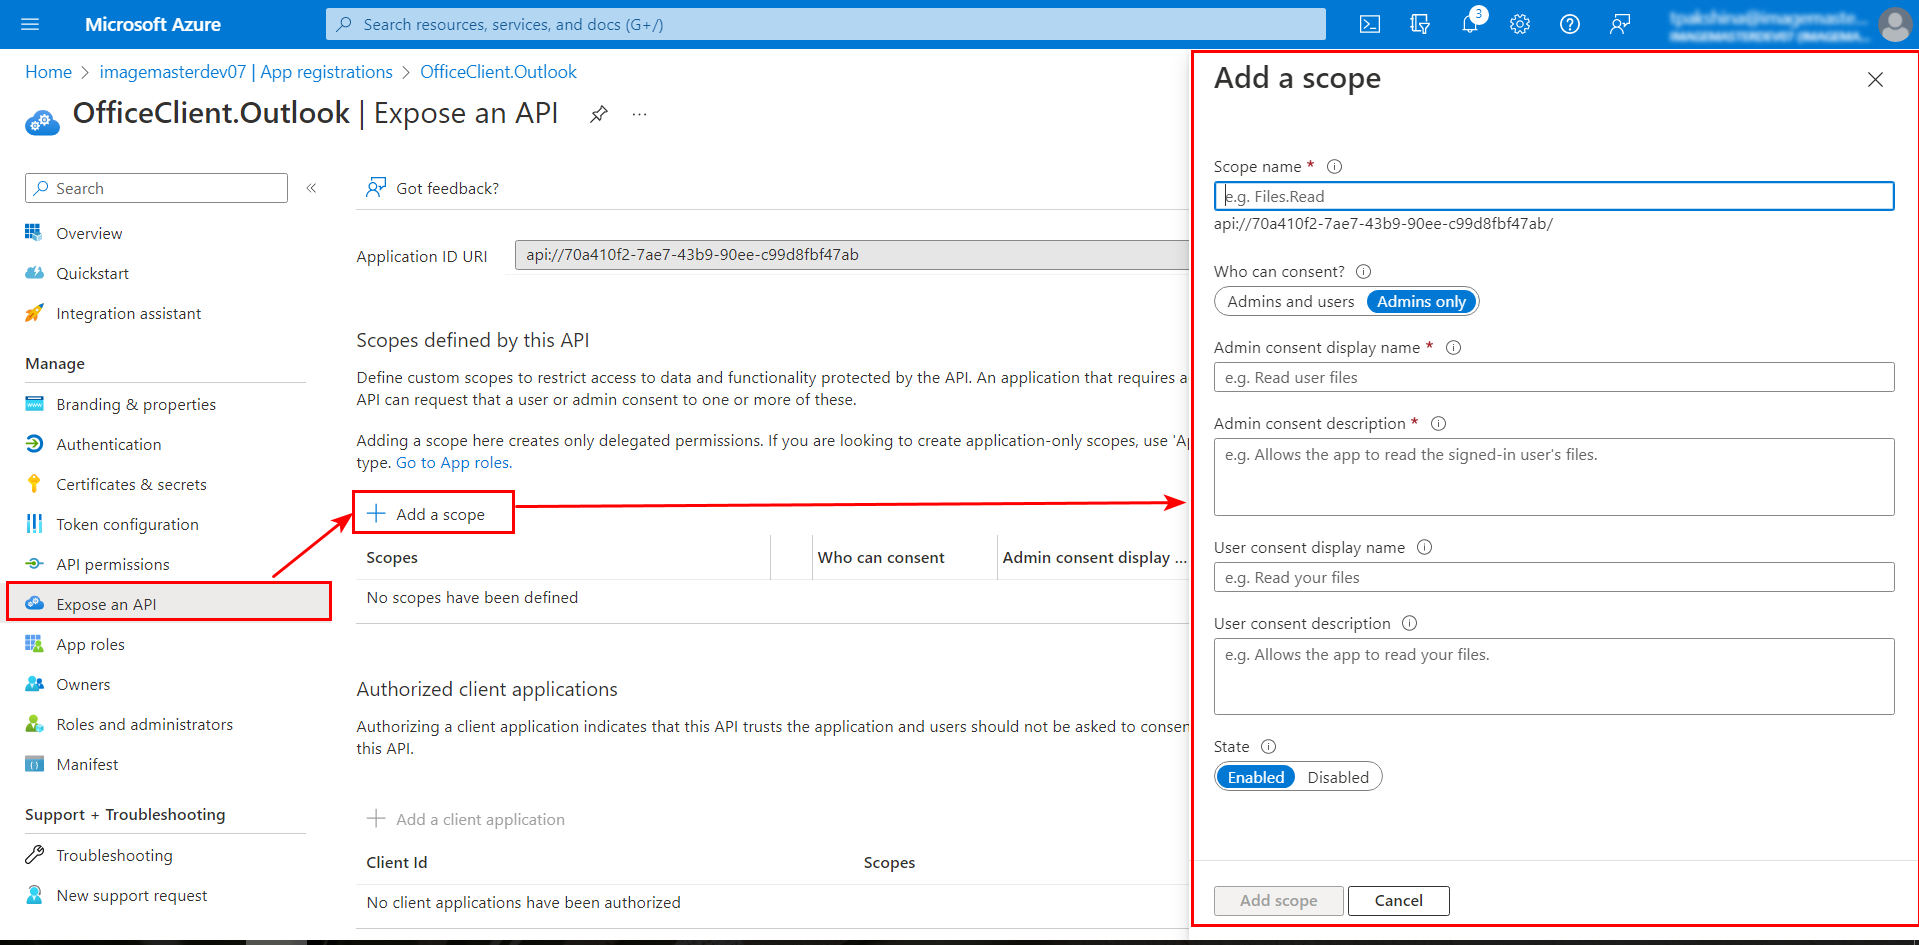Screen dimensions: 1919x945
Task: Click the global search resources box
Action: pos(825,24)
